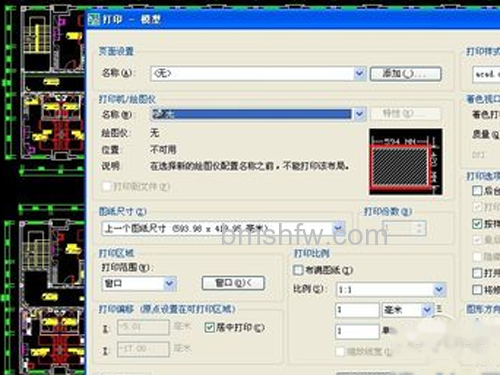The height and width of the screenshot is (375, 500).
Task: Open the 比例 scale 1:1 dropdown
Action: (391, 290)
